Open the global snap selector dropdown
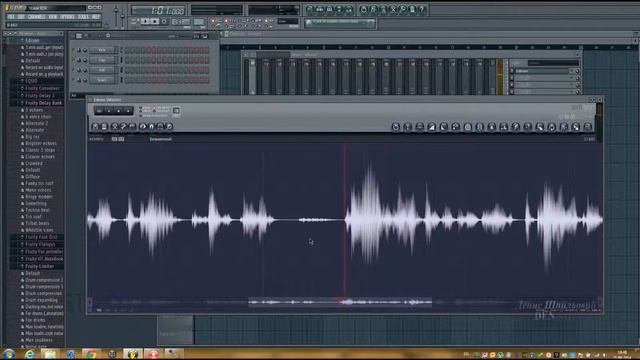 [x=288, y=21]
